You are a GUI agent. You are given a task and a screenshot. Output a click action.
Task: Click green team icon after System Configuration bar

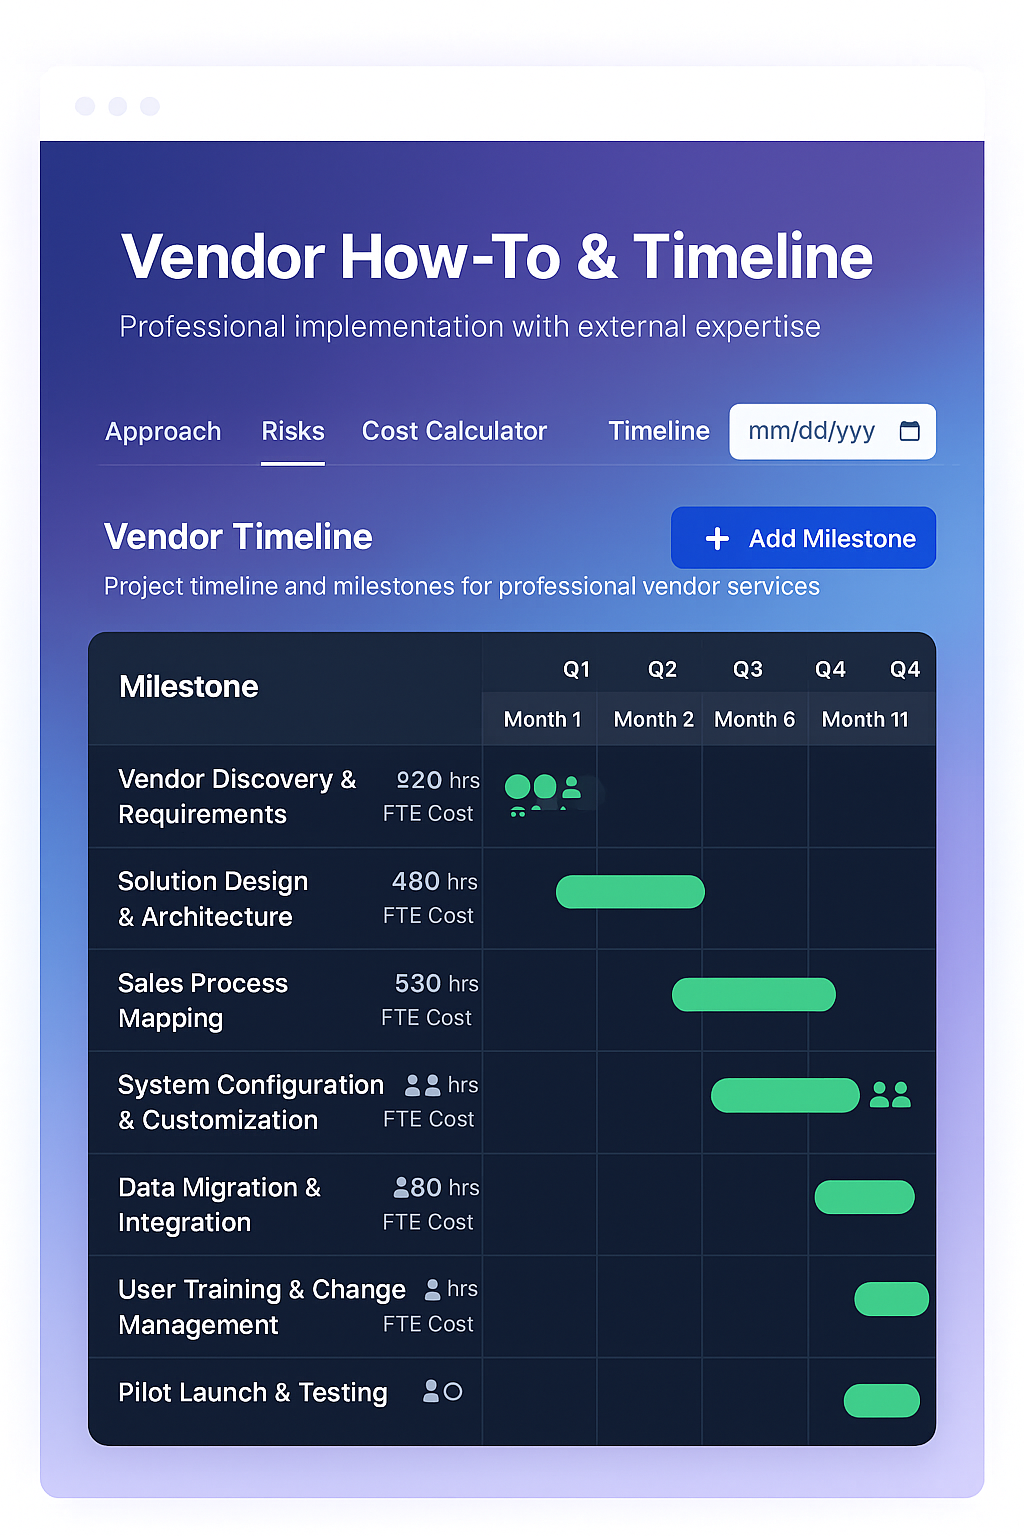pyautogui.click(x=890, y=1095)
